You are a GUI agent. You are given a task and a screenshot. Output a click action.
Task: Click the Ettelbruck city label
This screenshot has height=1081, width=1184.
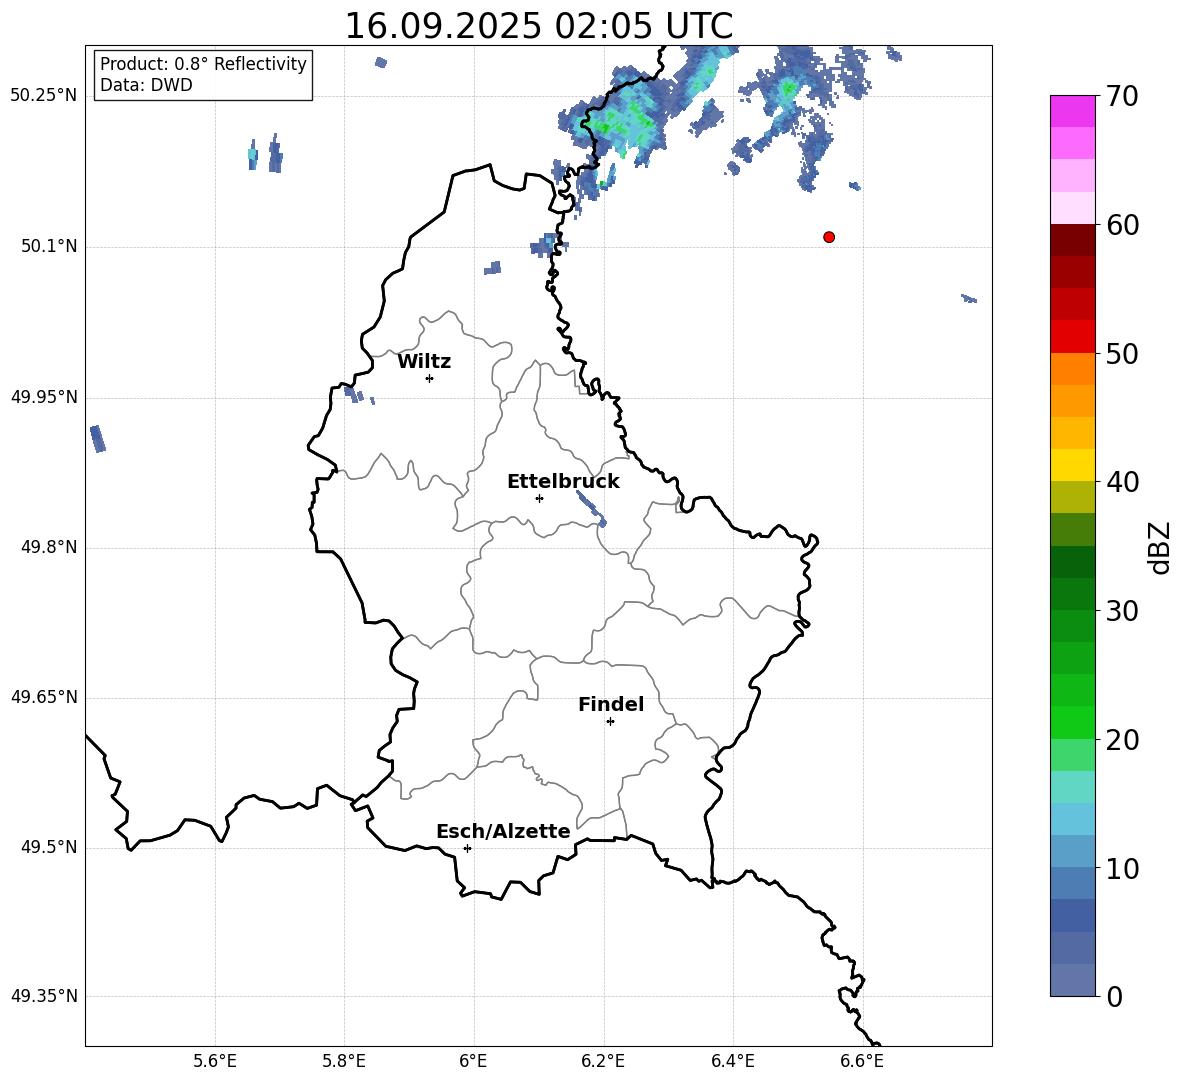click(x=563, y=482)
